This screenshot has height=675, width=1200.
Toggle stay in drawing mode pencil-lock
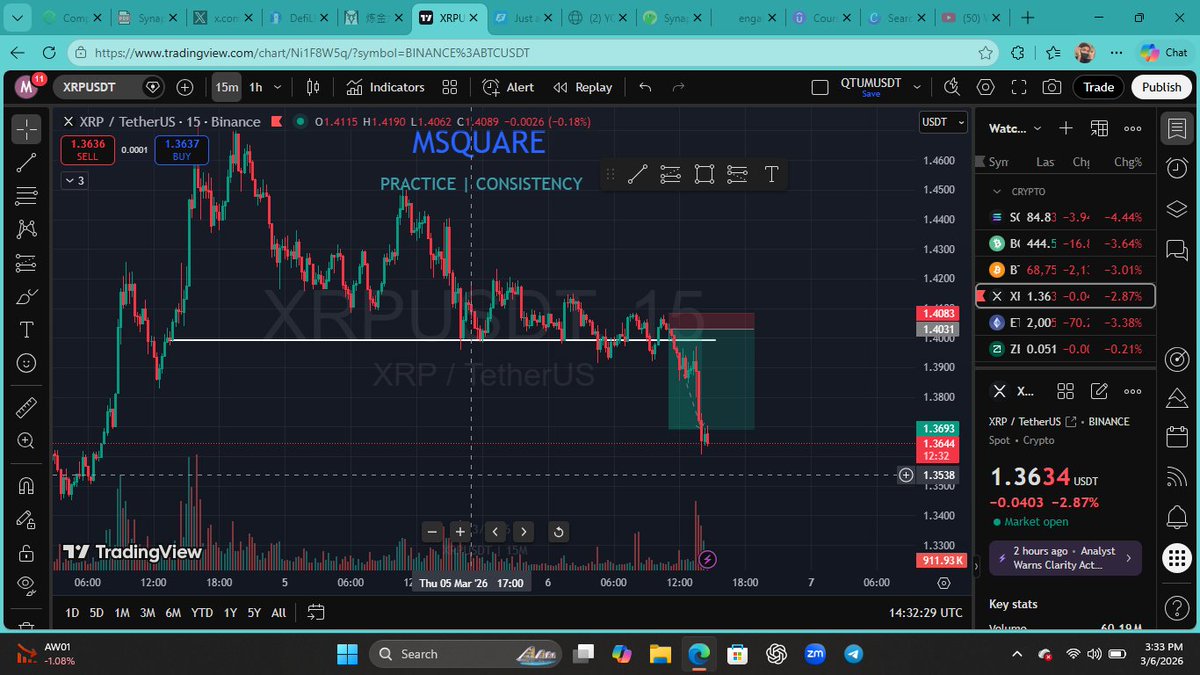pos(27,519)
